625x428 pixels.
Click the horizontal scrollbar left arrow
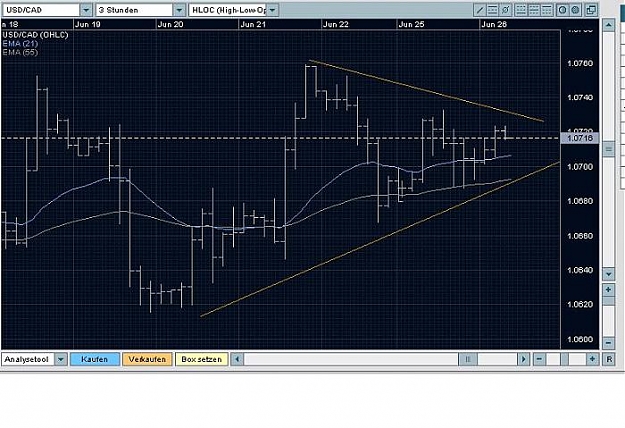click(237, 359)
